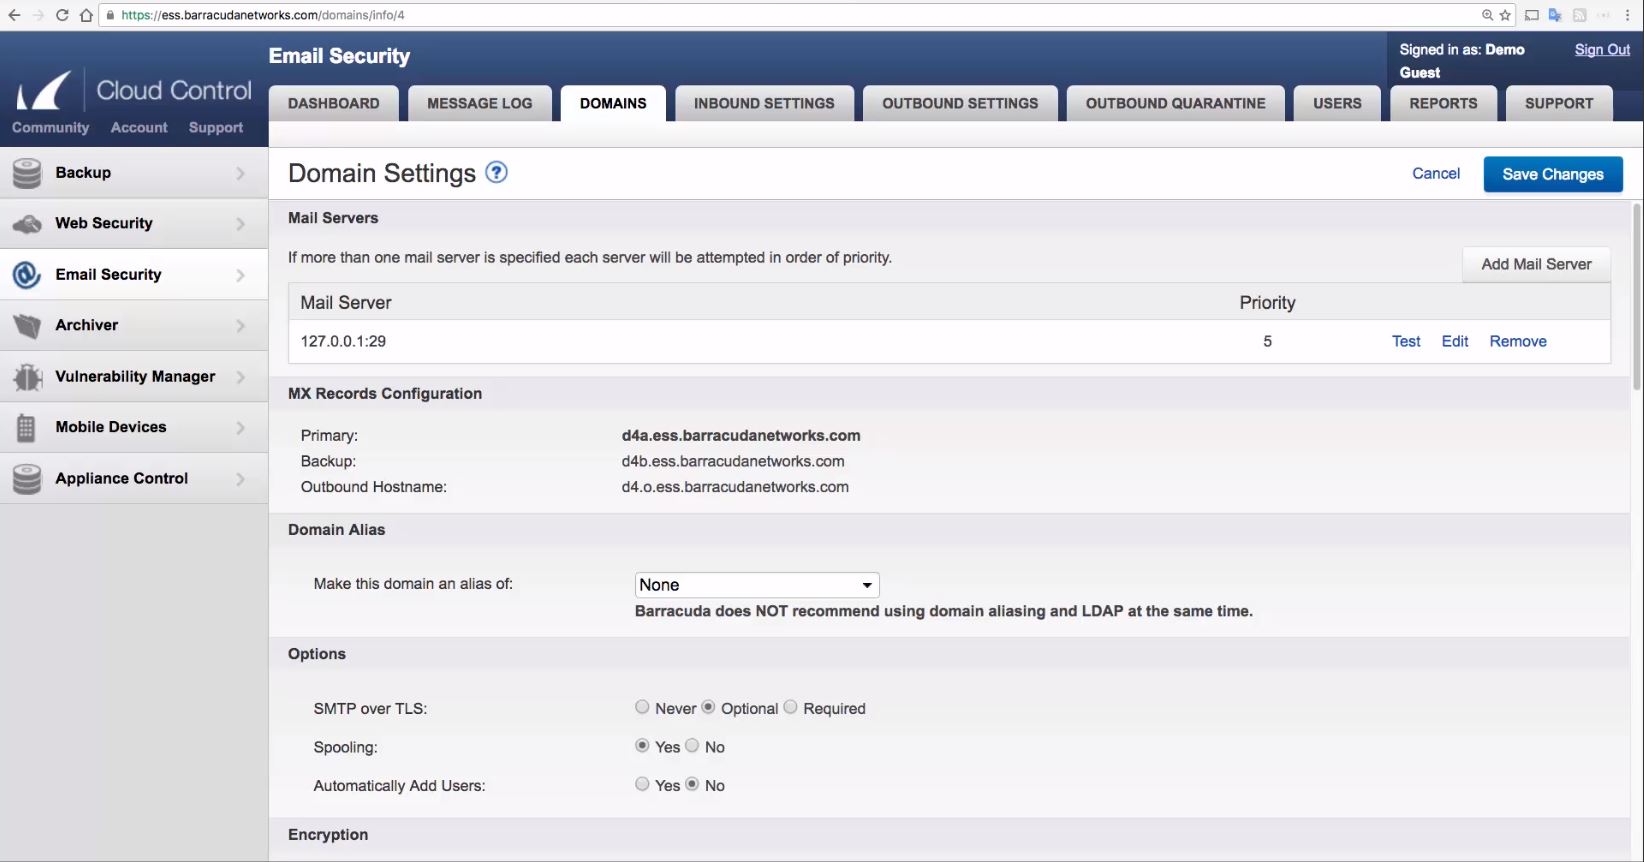Expand the Archiver chevron
The image size is (1644, 862).
pyautogui.click(x=240, y=326)
